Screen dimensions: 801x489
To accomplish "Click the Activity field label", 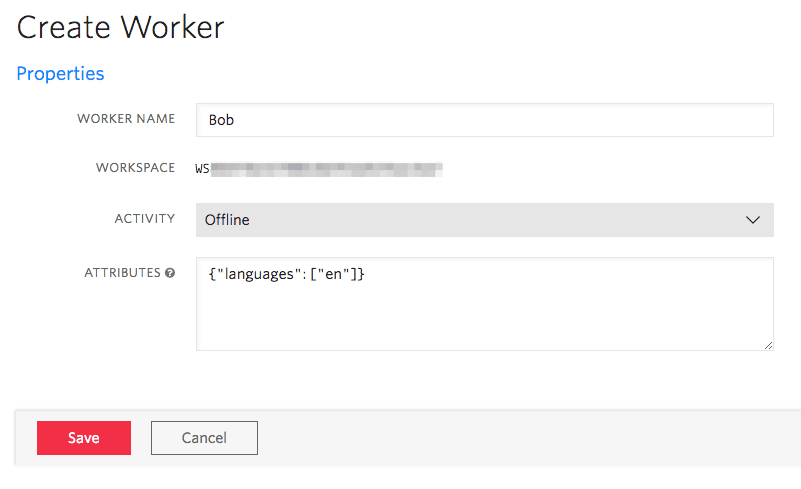I will pos(145,219).
